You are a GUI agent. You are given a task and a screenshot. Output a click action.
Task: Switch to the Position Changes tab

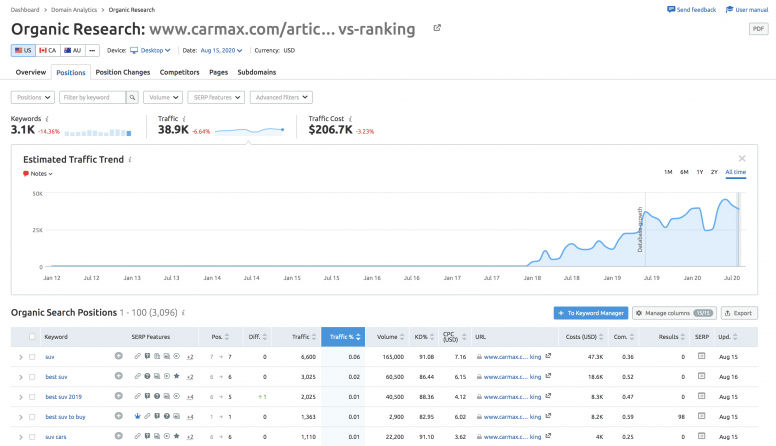[x=123, y=72]
